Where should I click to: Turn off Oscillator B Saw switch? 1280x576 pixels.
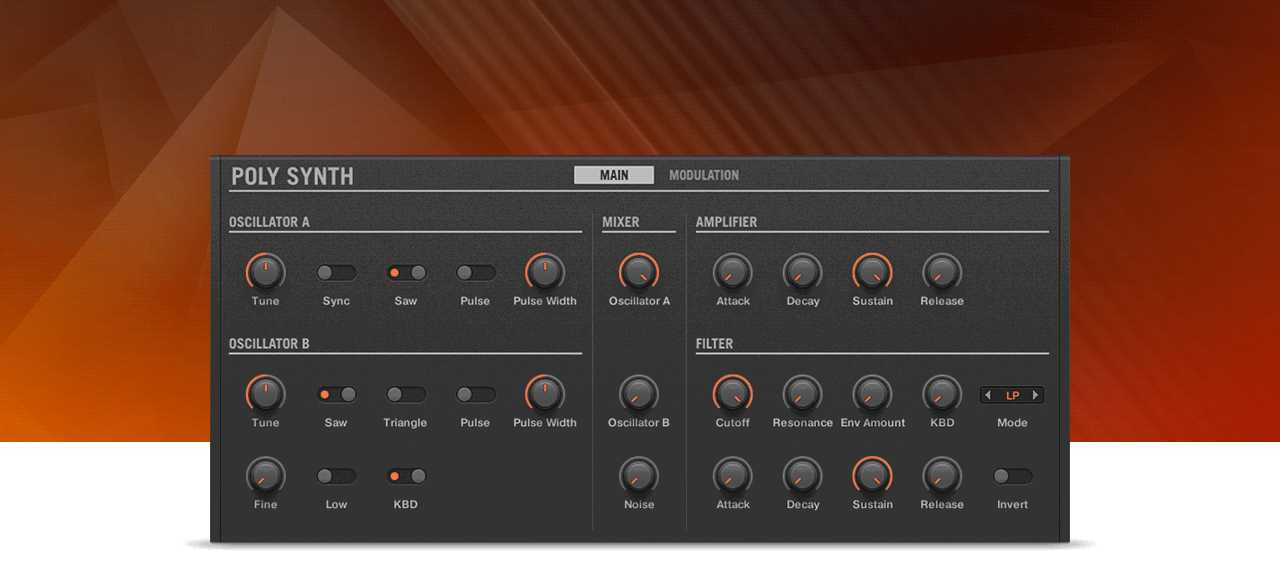[x=336, y=394]
